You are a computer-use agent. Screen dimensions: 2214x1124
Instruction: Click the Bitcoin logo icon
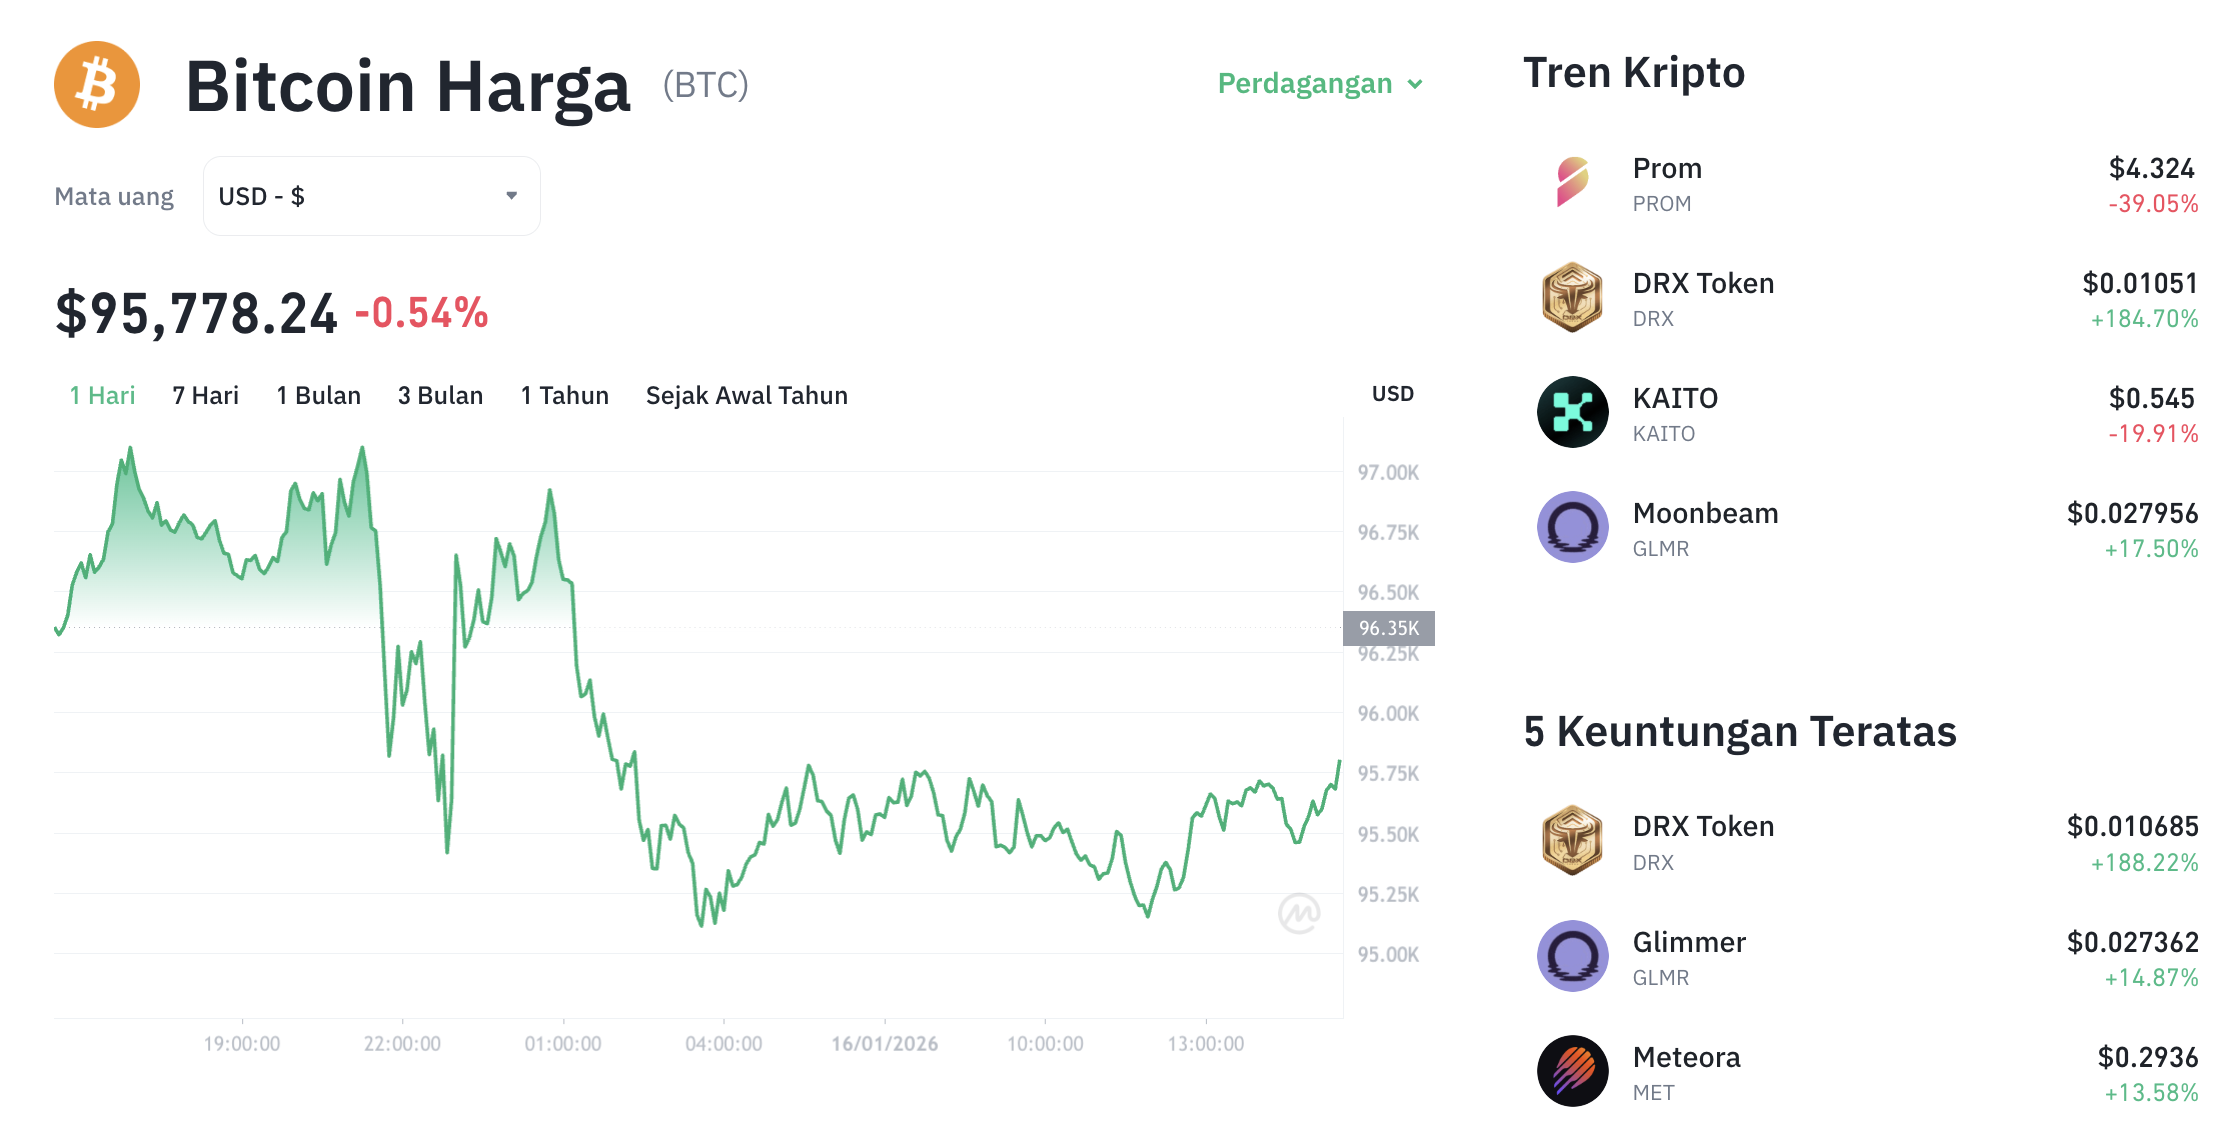pos(96,84)
